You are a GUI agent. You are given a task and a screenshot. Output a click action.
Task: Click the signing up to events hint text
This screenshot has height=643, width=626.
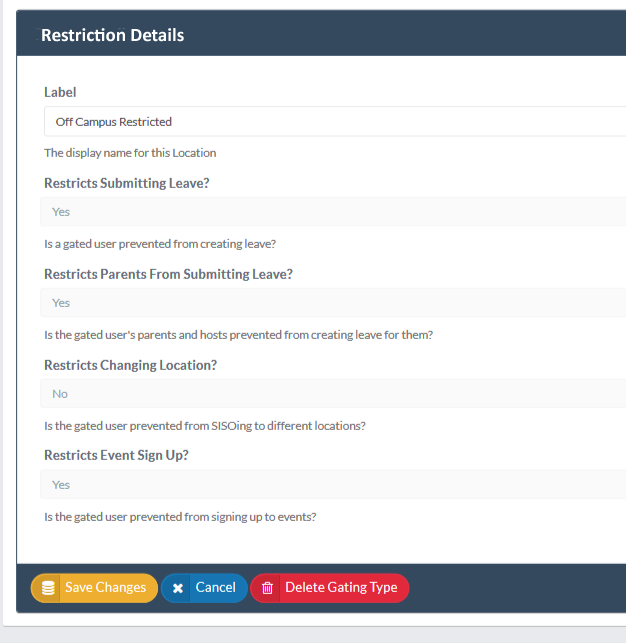[x=180, y=517]
